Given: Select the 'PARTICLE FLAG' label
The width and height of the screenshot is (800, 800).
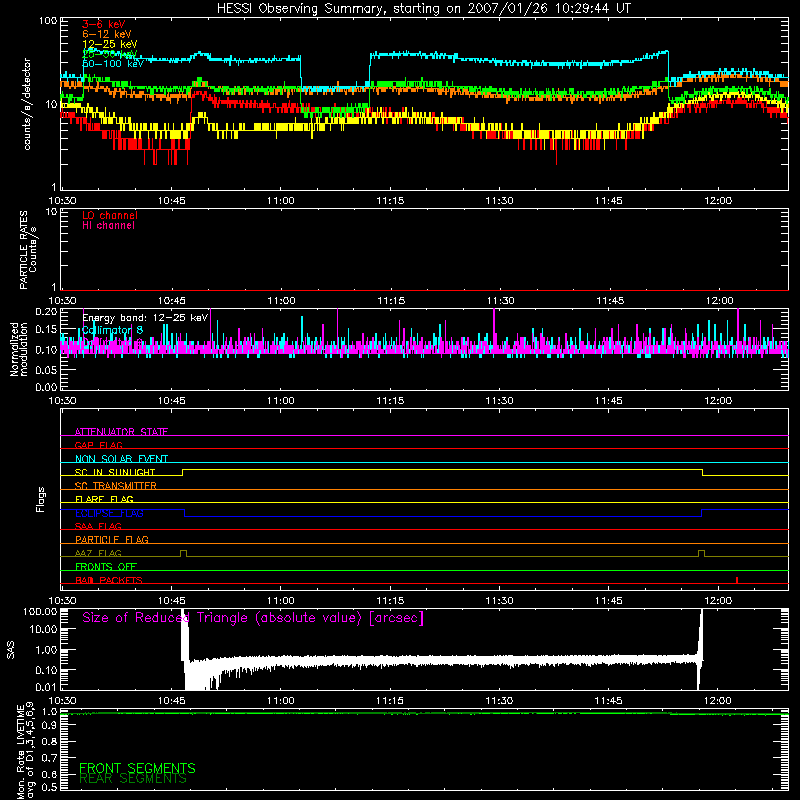Looking at the screenshot, I should tap(112, 539).
